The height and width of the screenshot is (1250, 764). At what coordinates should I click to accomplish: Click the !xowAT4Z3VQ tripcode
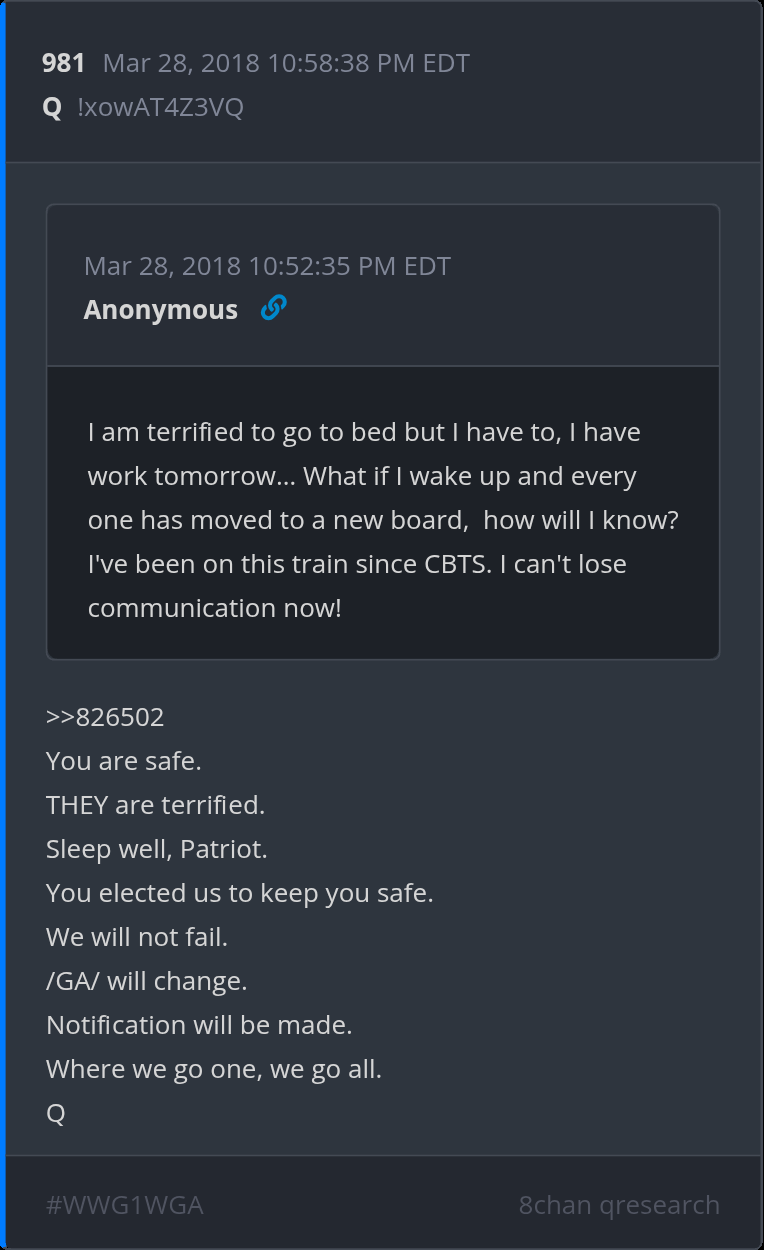160,108
